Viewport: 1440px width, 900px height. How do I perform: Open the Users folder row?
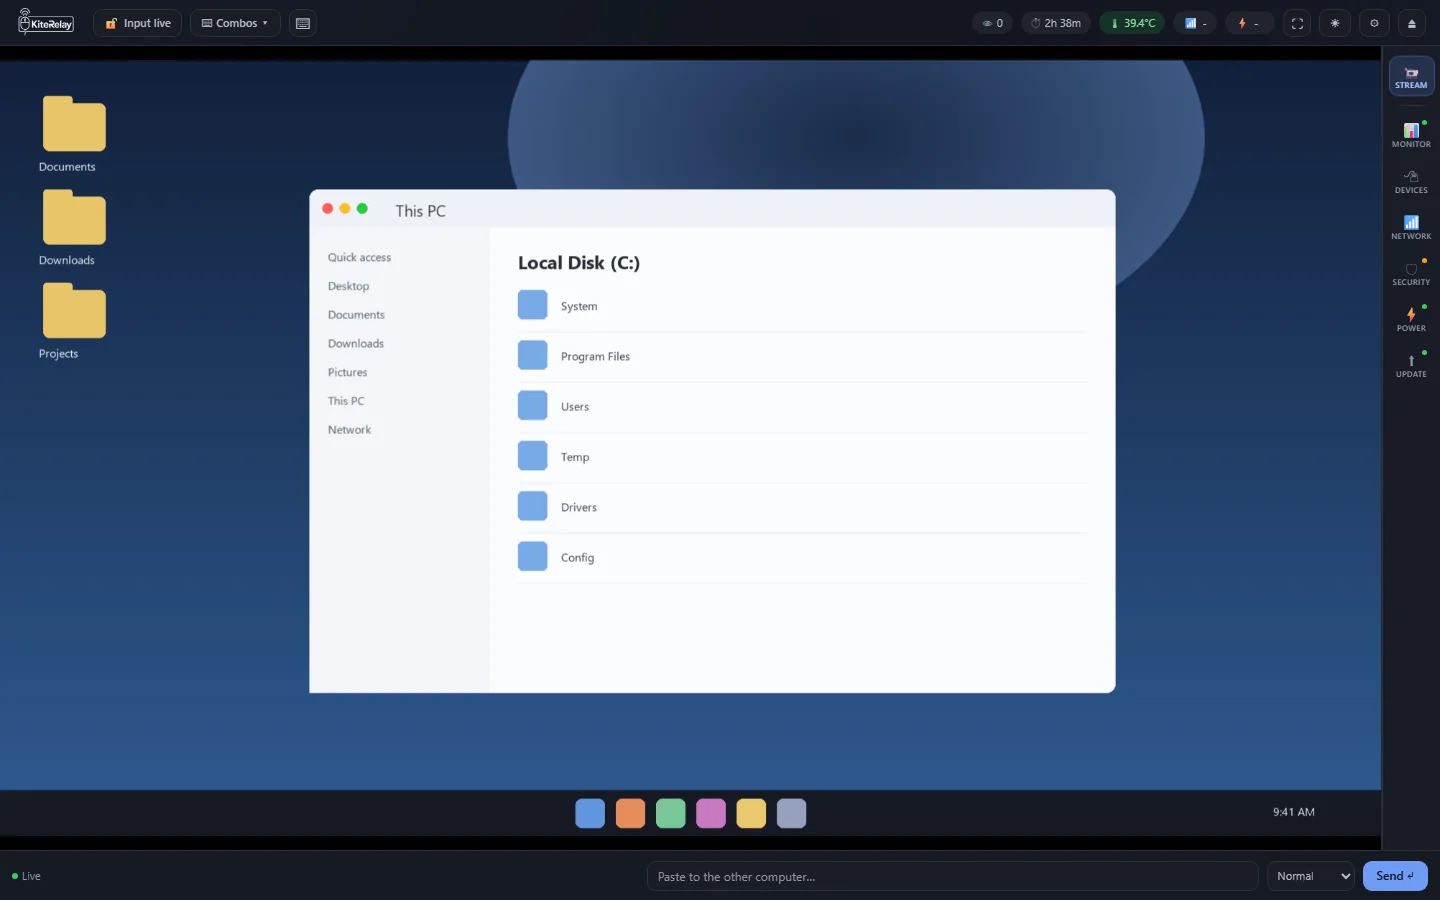[x=802, y=406]
